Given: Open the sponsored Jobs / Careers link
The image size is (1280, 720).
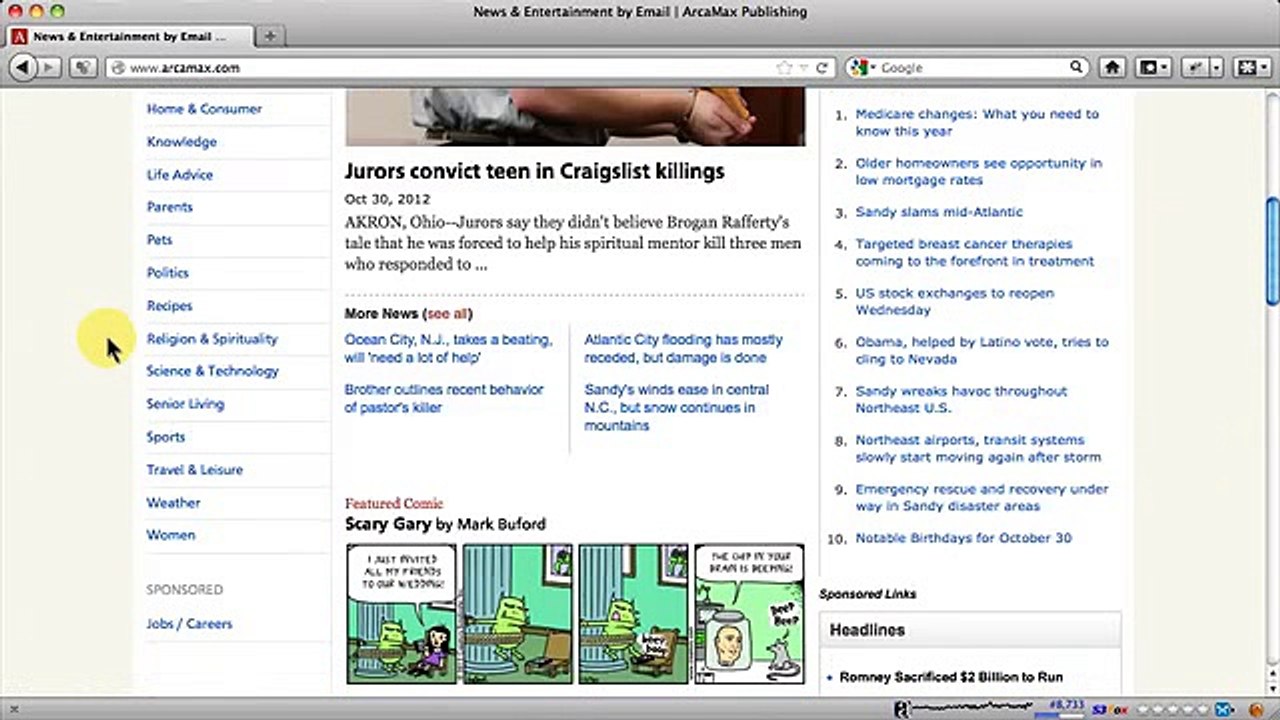Looking at the screenshot, I should 190,624.
